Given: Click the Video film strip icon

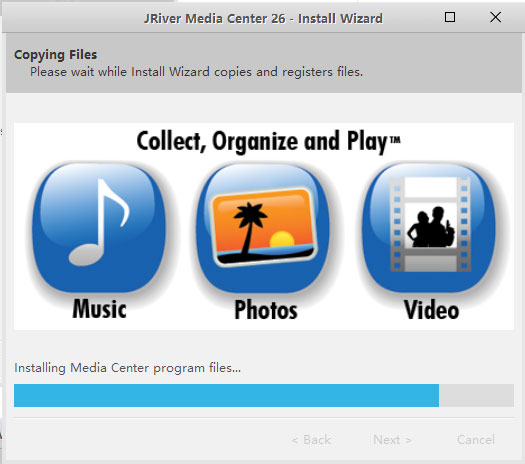Looking at the screenshot, I should click(429, 228).
